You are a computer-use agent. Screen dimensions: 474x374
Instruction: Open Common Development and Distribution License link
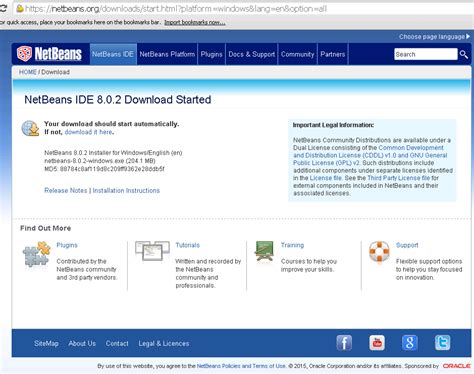point(370,155)
